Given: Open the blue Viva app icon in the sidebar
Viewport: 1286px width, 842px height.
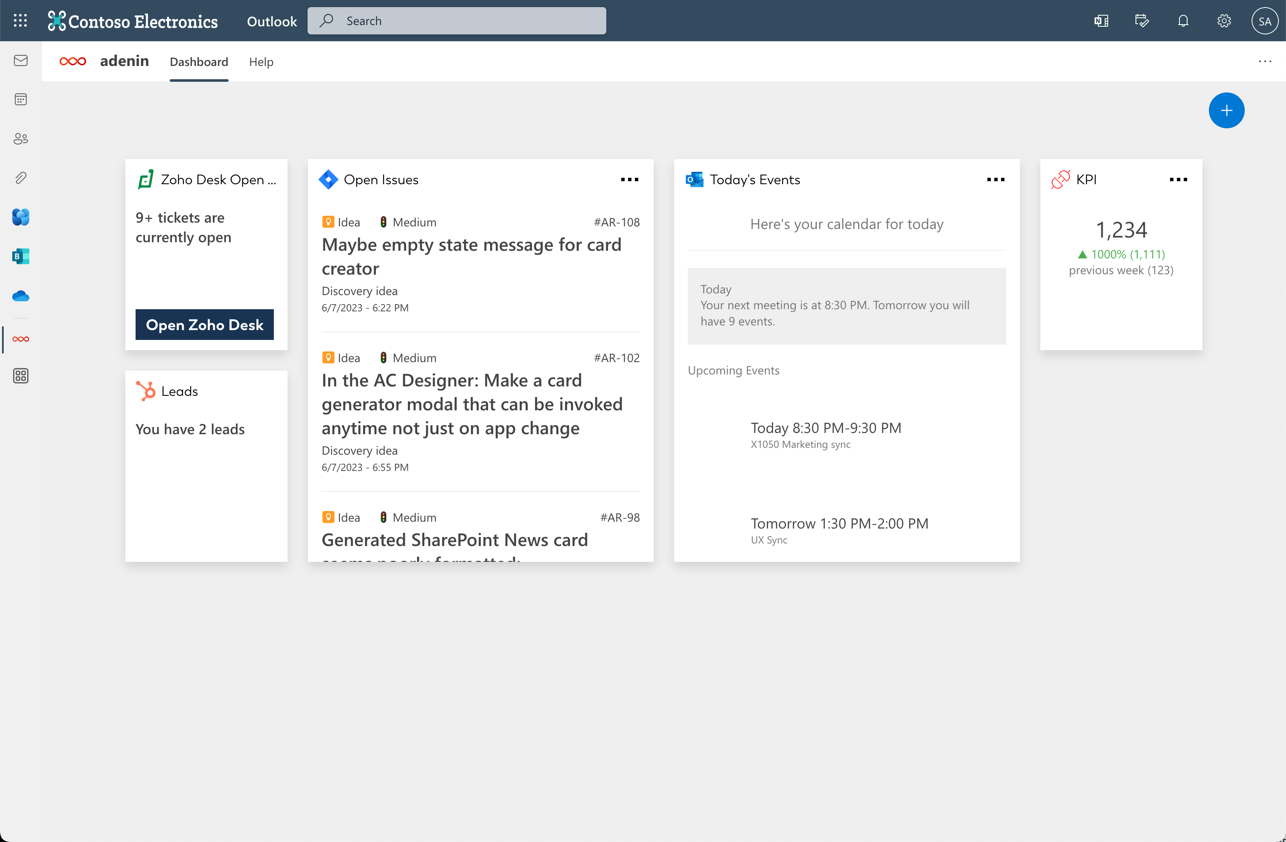Looking at the screenshot, I should (21, 217).
